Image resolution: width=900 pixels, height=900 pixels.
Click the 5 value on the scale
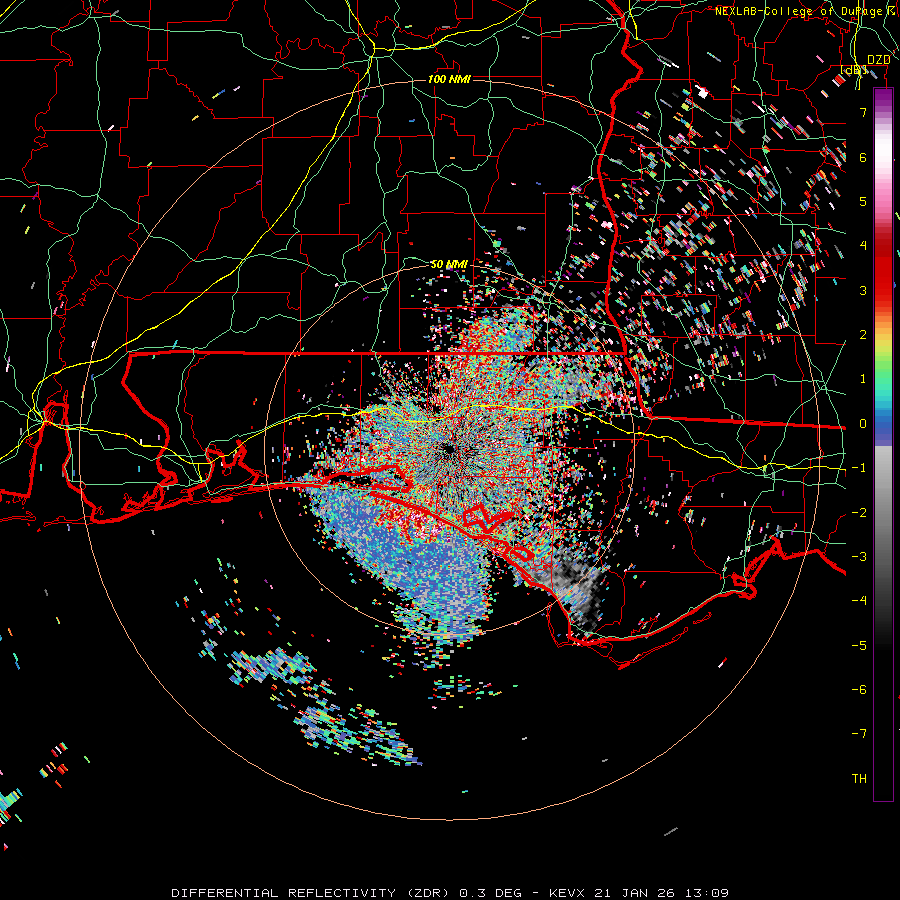click(863, 201)
